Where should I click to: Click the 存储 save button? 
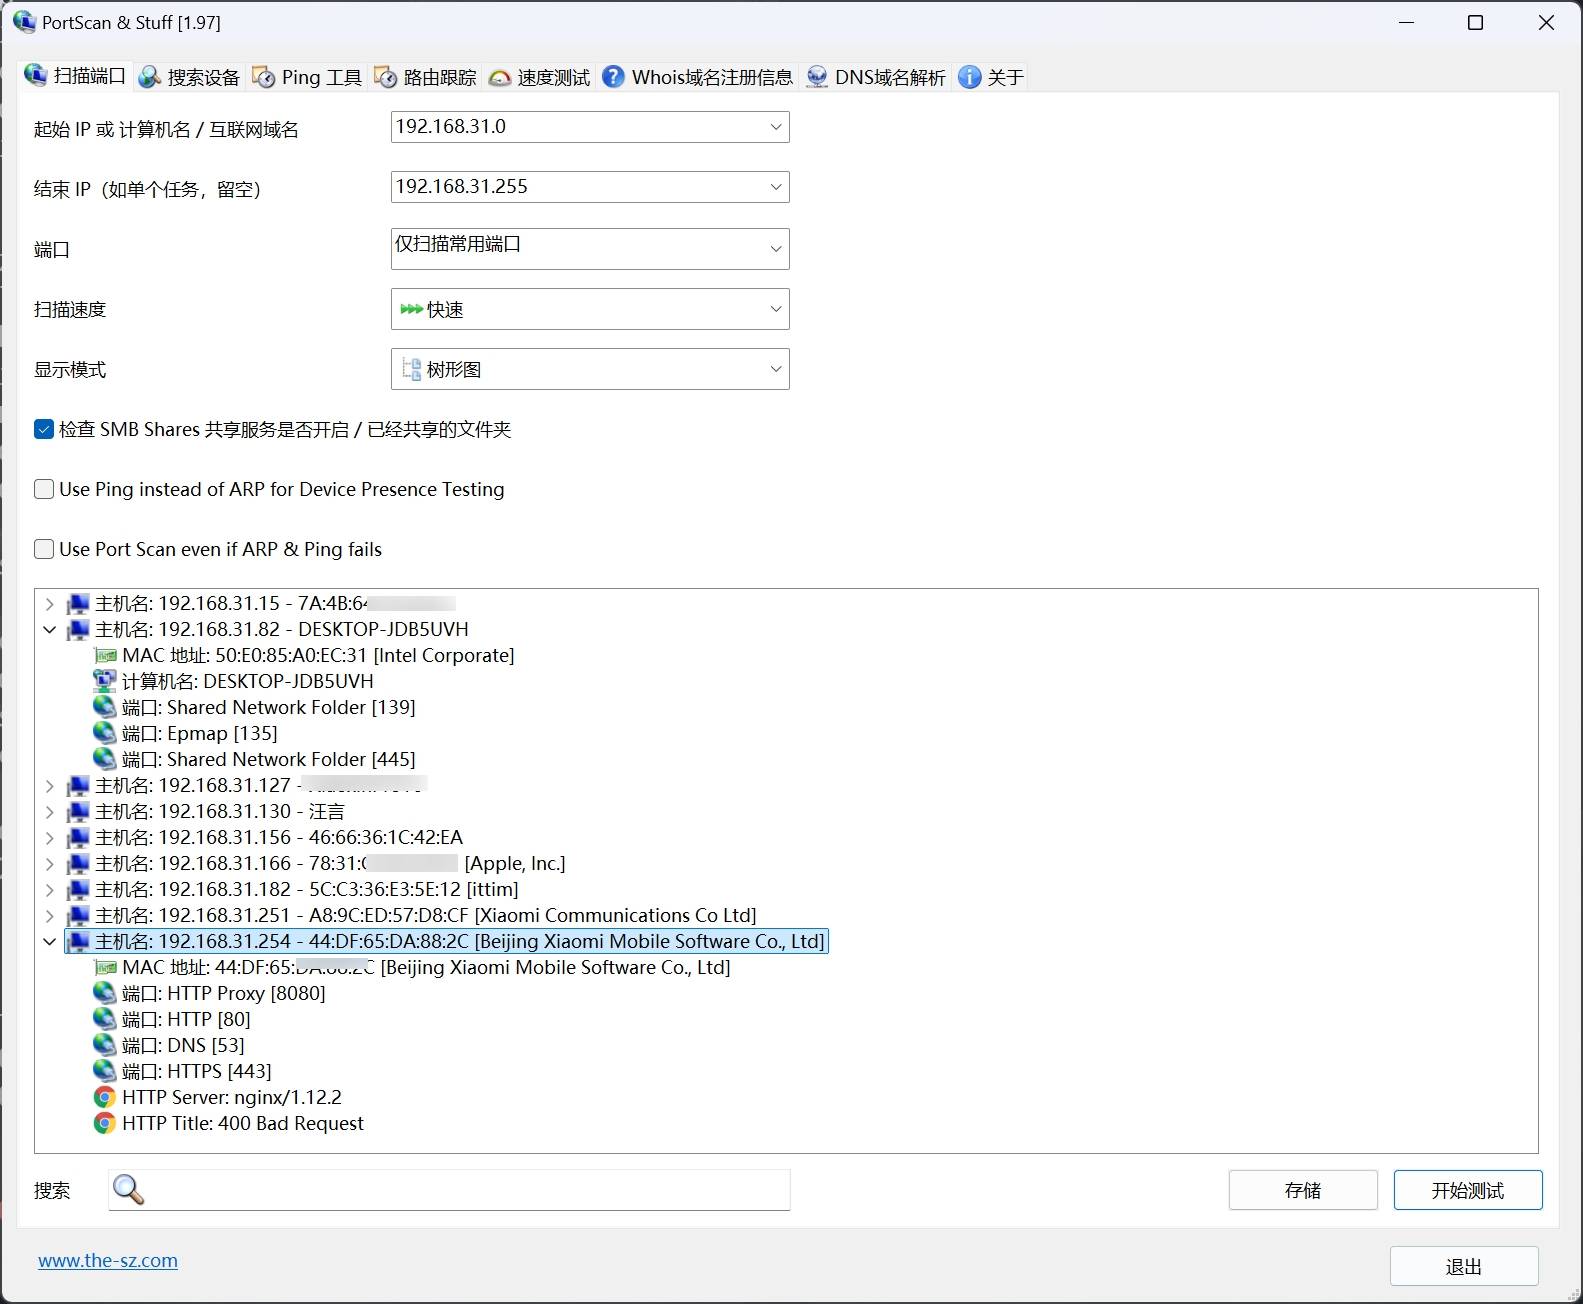coord(1302,1190)
